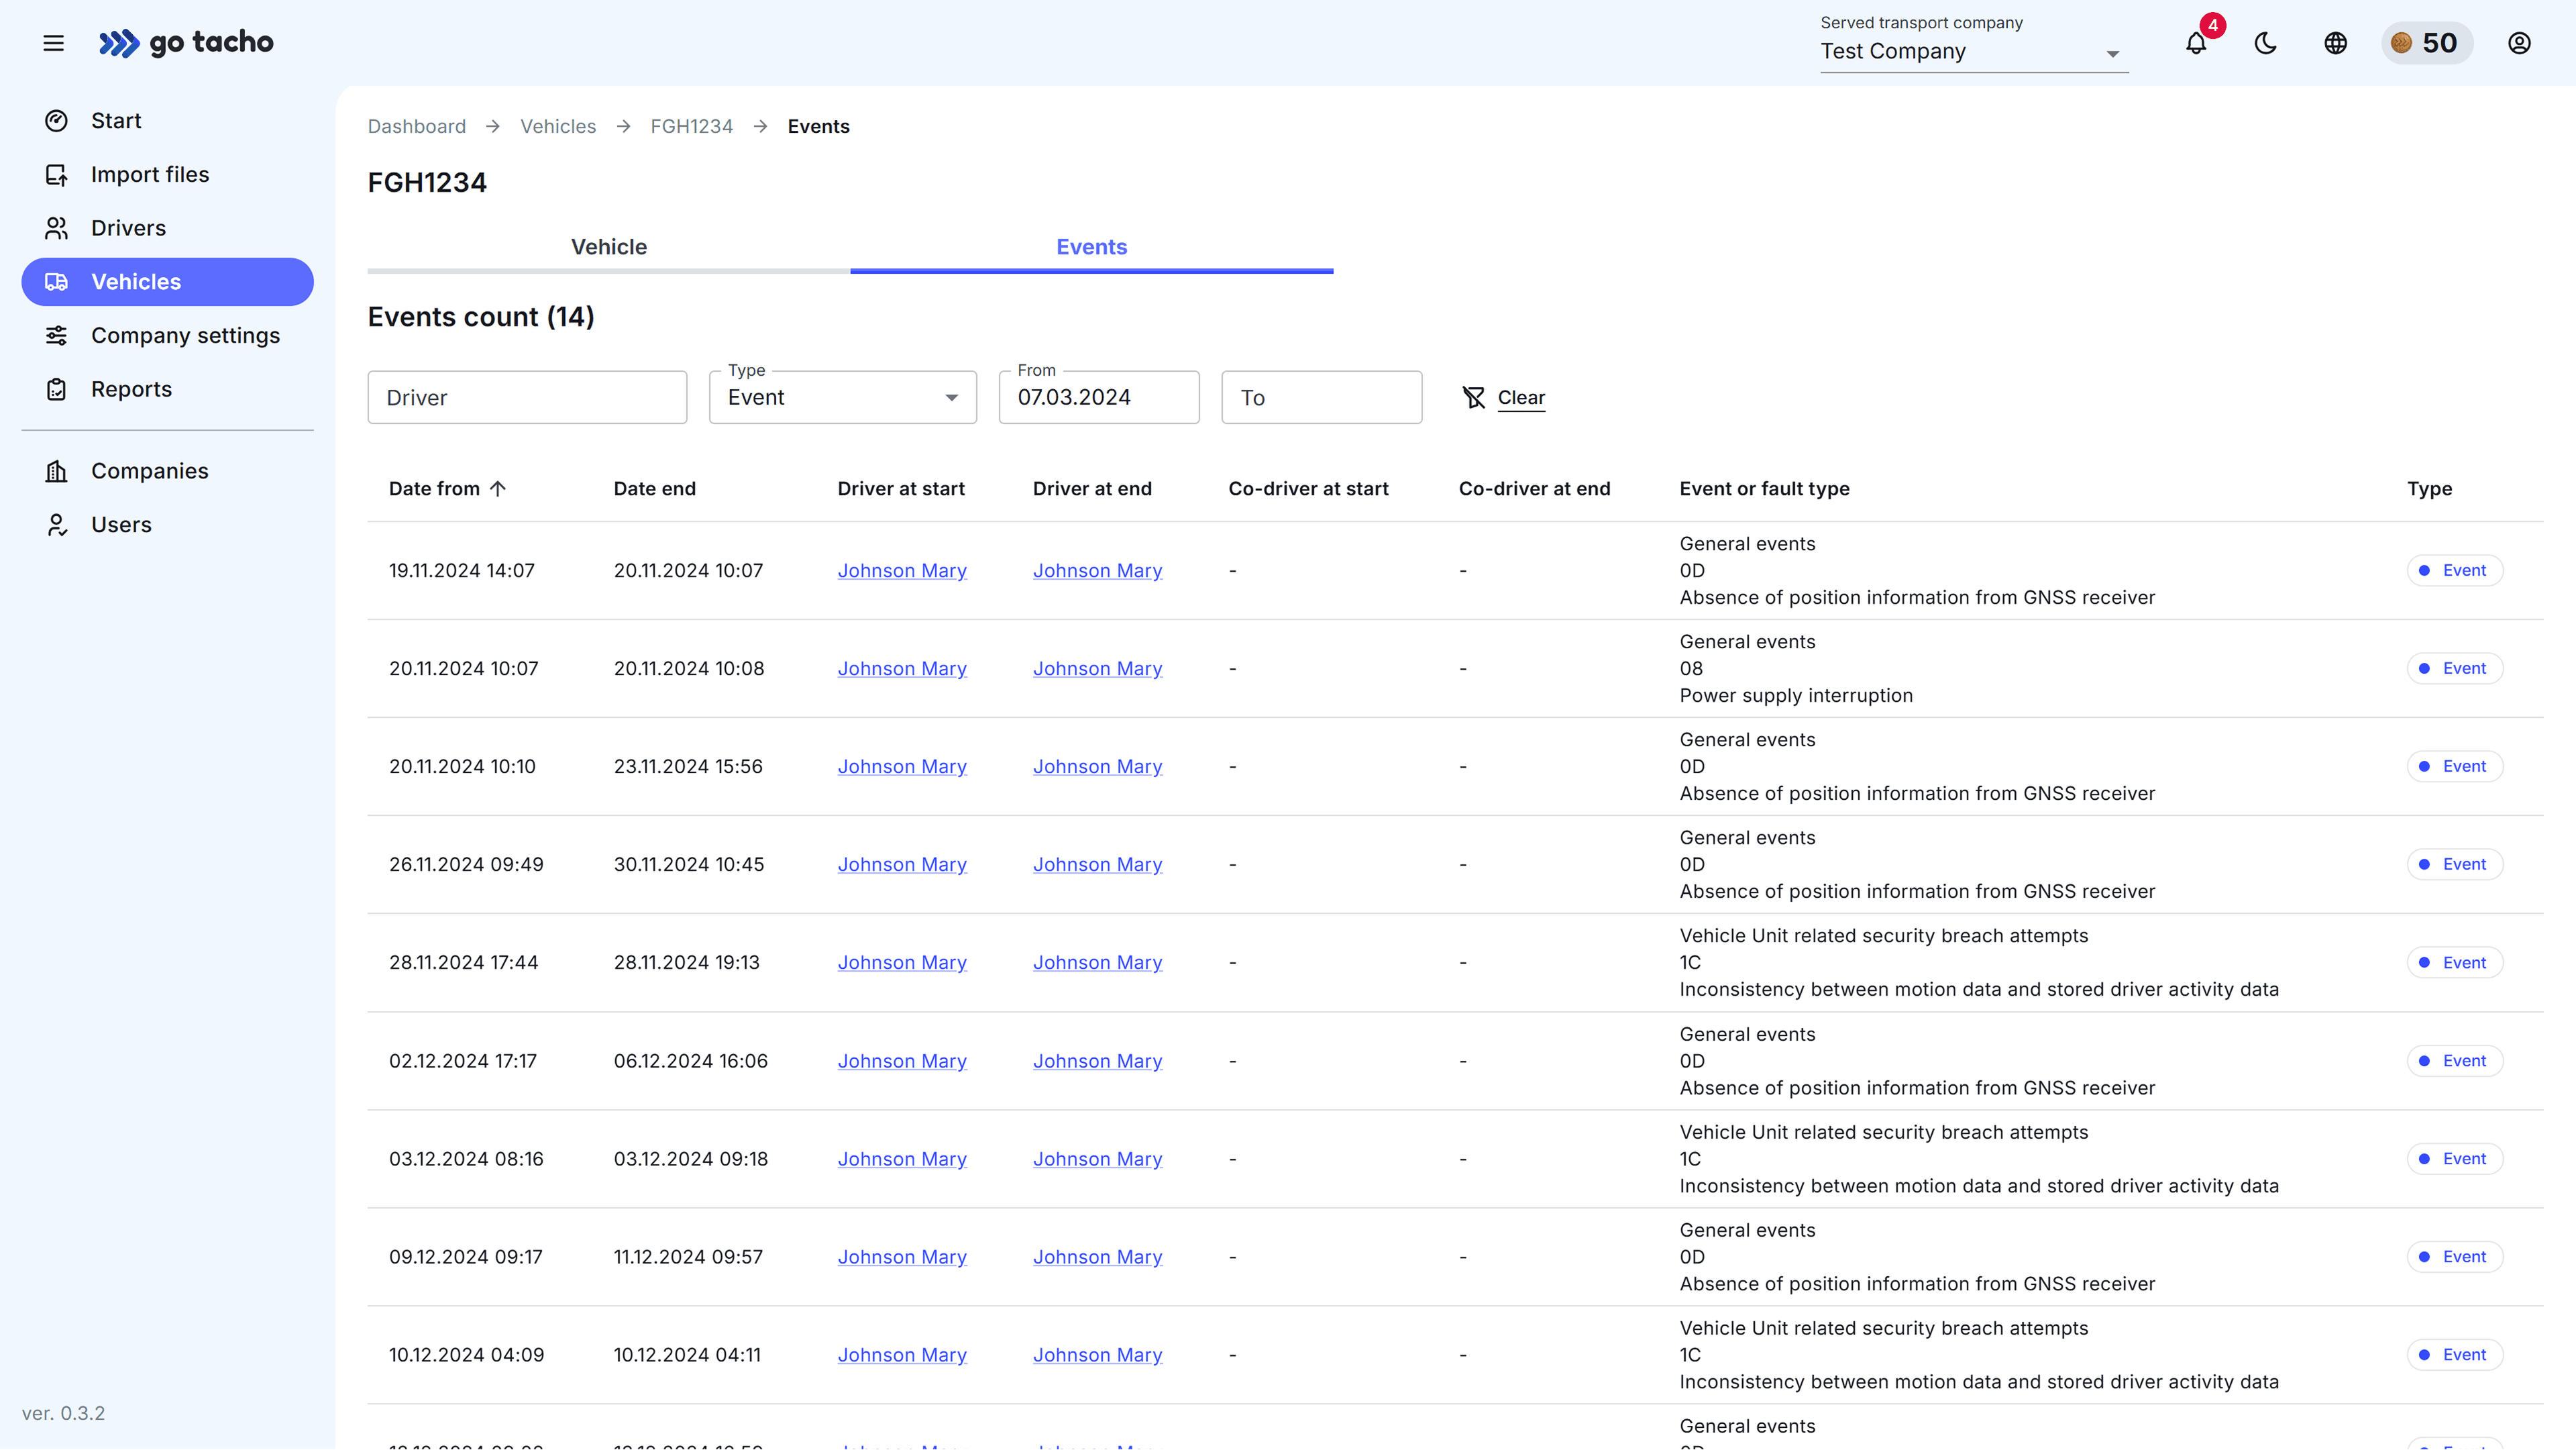Open the hamburger menu icon

pos(54,43)
